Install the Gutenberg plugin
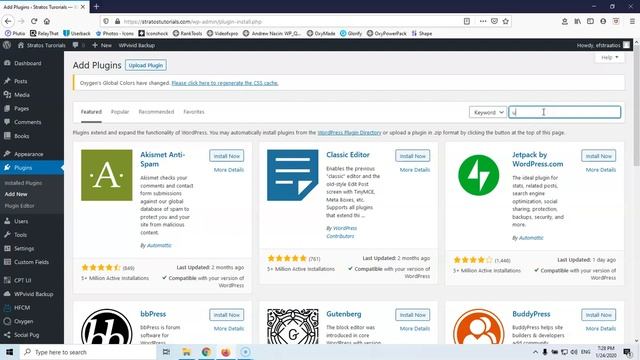The height and width of the screenshot is (360, 640). click(x=412, y=315)
